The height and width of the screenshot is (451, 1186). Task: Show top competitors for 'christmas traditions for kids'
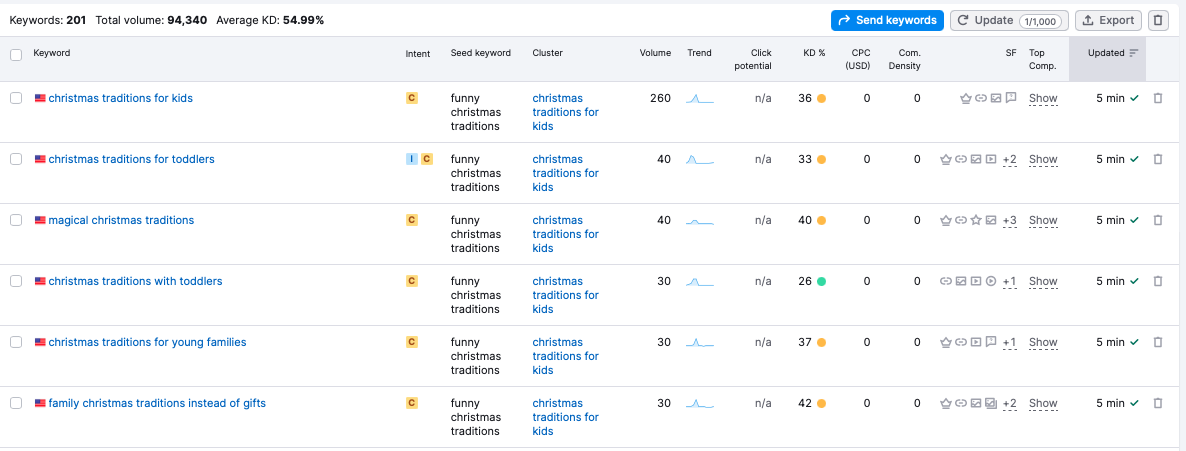pyautogui.click(x=1043, y=99)
